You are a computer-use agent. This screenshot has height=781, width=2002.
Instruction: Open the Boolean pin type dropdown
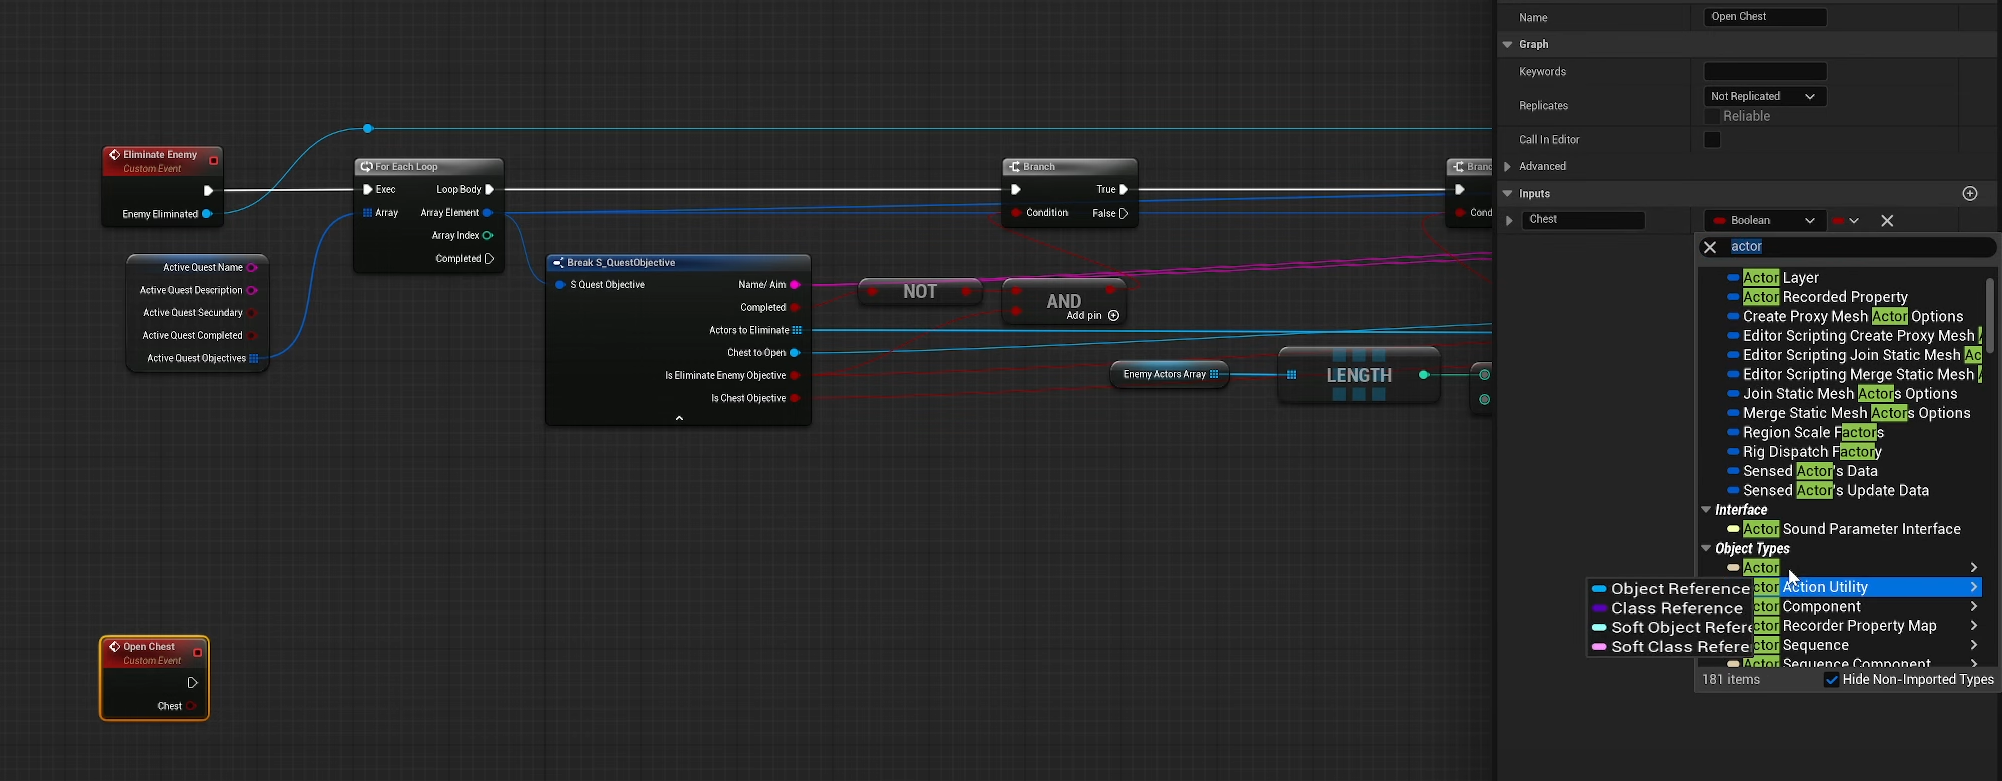(1765, 221)
